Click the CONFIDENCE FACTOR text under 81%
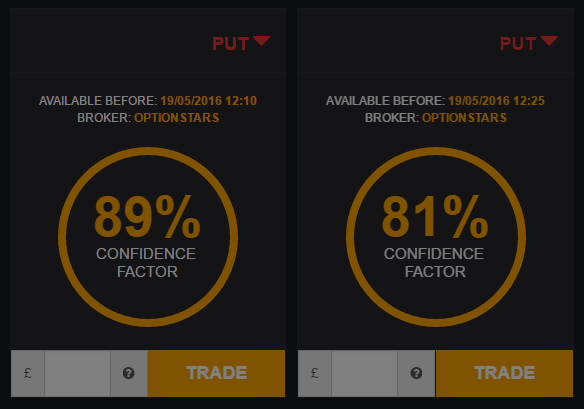The image size is (584, 409). (434, 263)
